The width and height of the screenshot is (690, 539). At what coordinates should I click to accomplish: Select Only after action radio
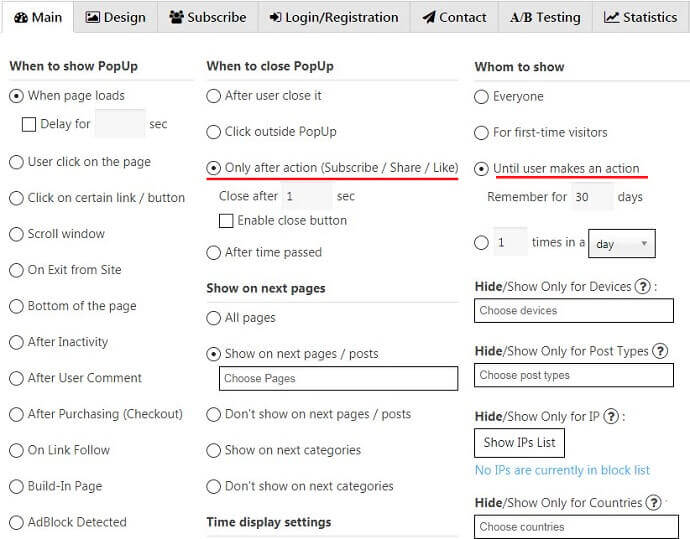pos(213,168)
